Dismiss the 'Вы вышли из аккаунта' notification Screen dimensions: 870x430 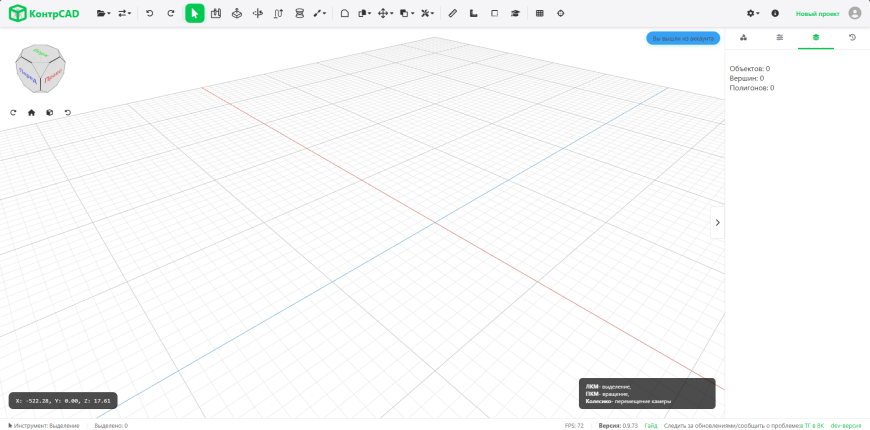point(683,38)
